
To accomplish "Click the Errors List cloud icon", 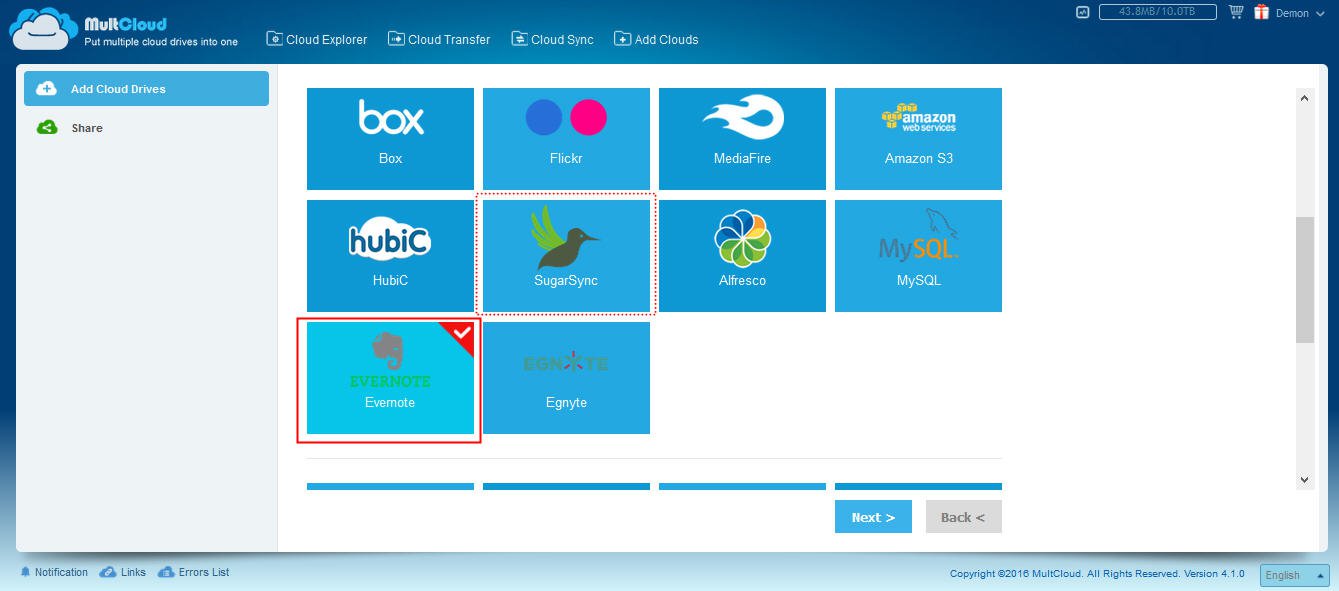I will tap(165, 572).
